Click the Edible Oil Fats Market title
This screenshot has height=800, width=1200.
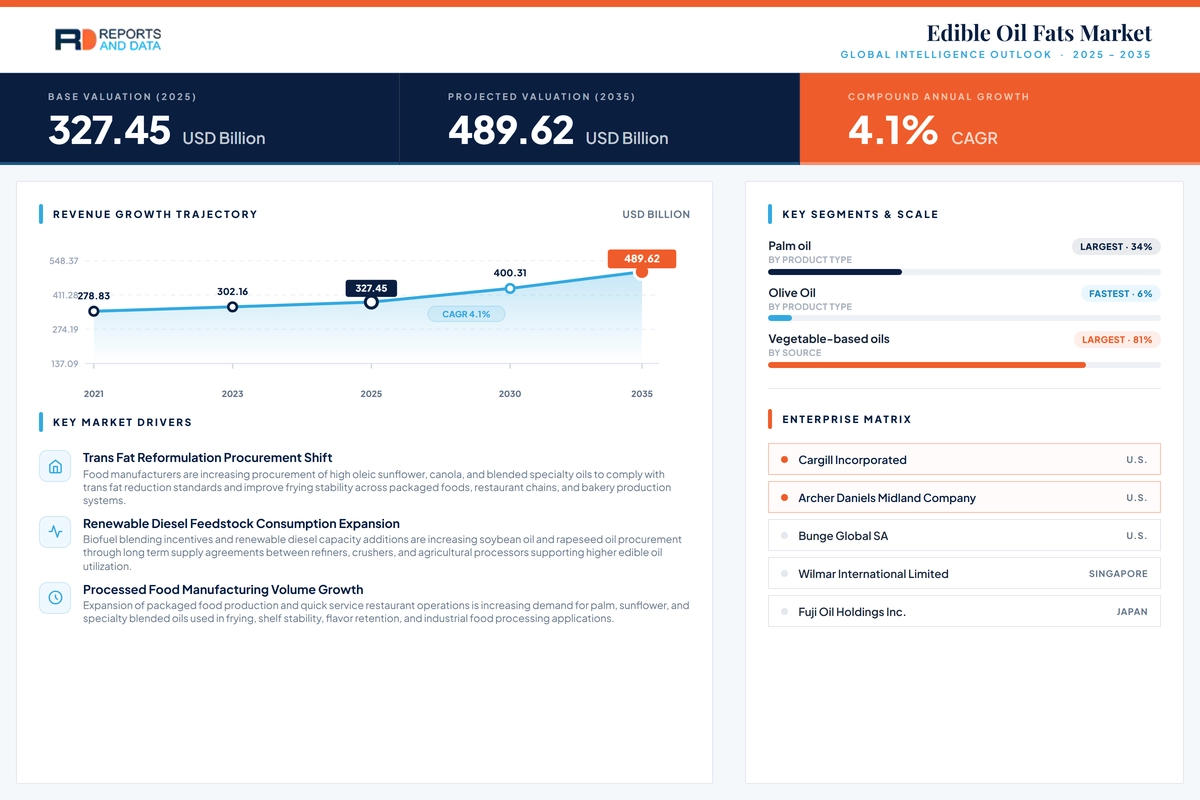point(1039,33)
